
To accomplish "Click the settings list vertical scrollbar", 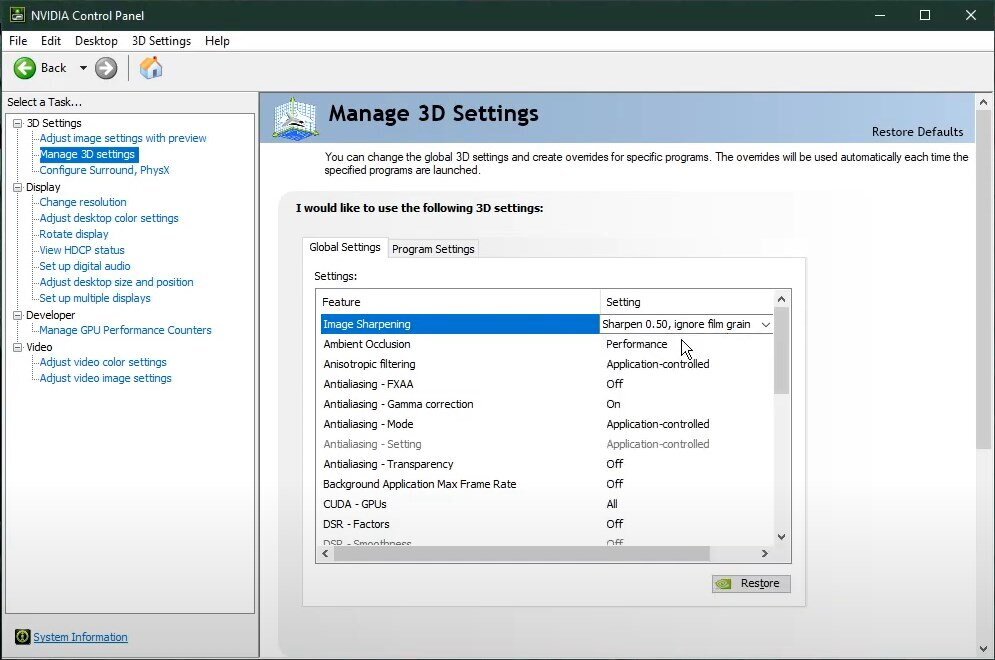I will click(781, 350).
